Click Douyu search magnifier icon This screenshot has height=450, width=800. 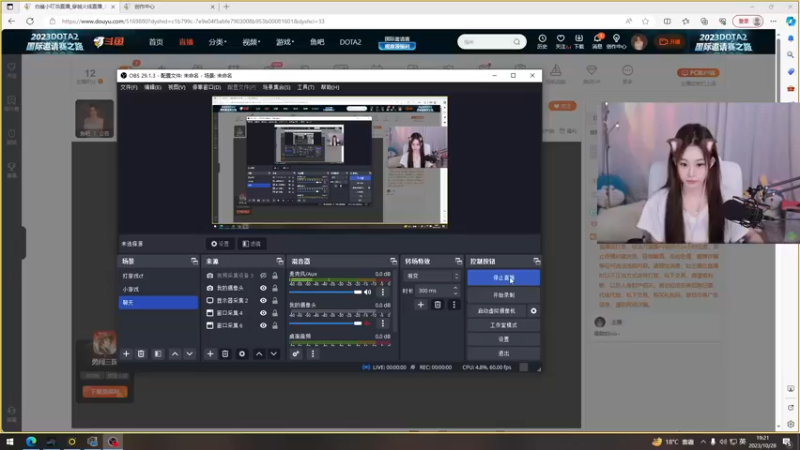coord(517,42)
